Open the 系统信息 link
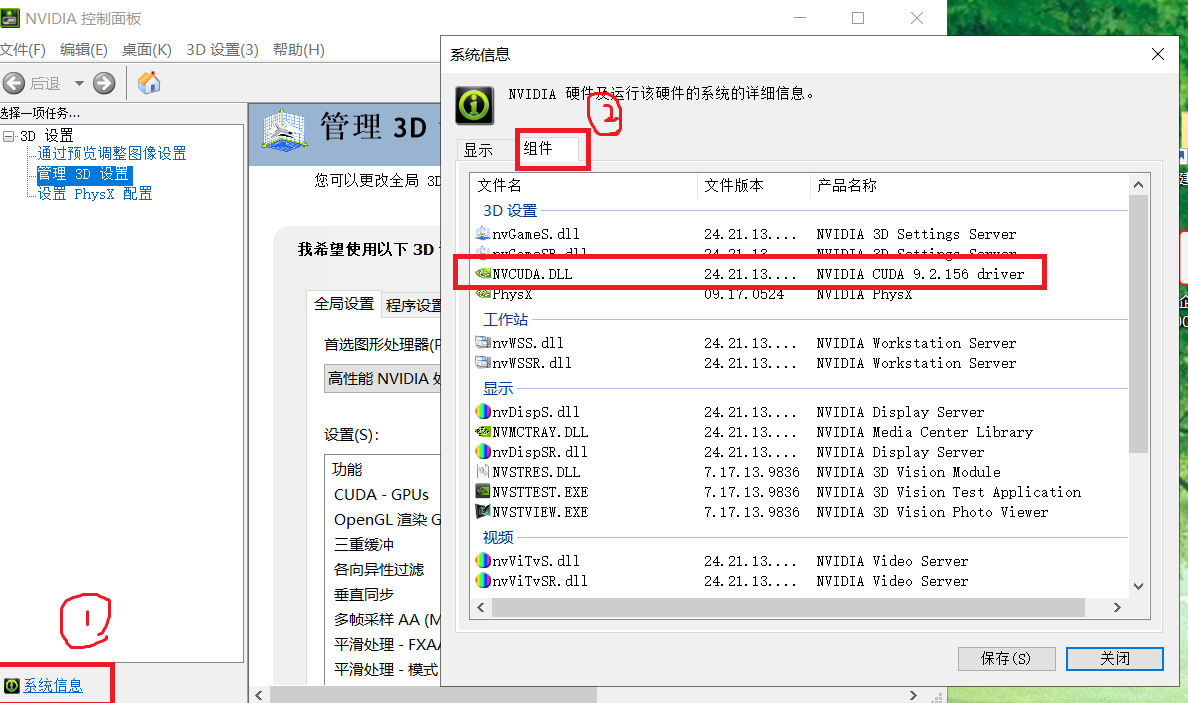The image size is (1188, 703). 53,686
